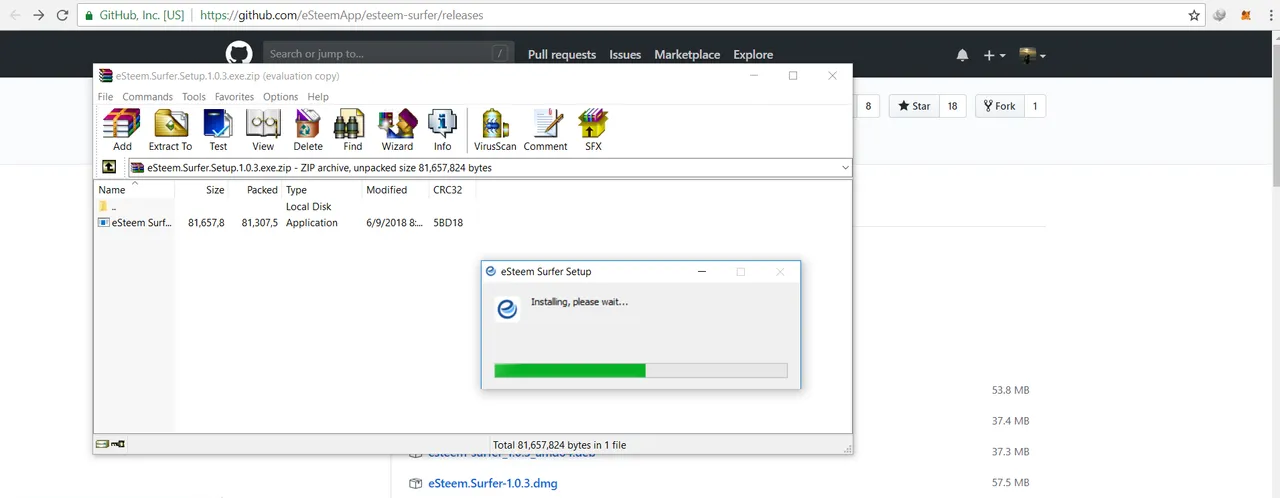Click the installation progress bar

(x=641, y=370)
